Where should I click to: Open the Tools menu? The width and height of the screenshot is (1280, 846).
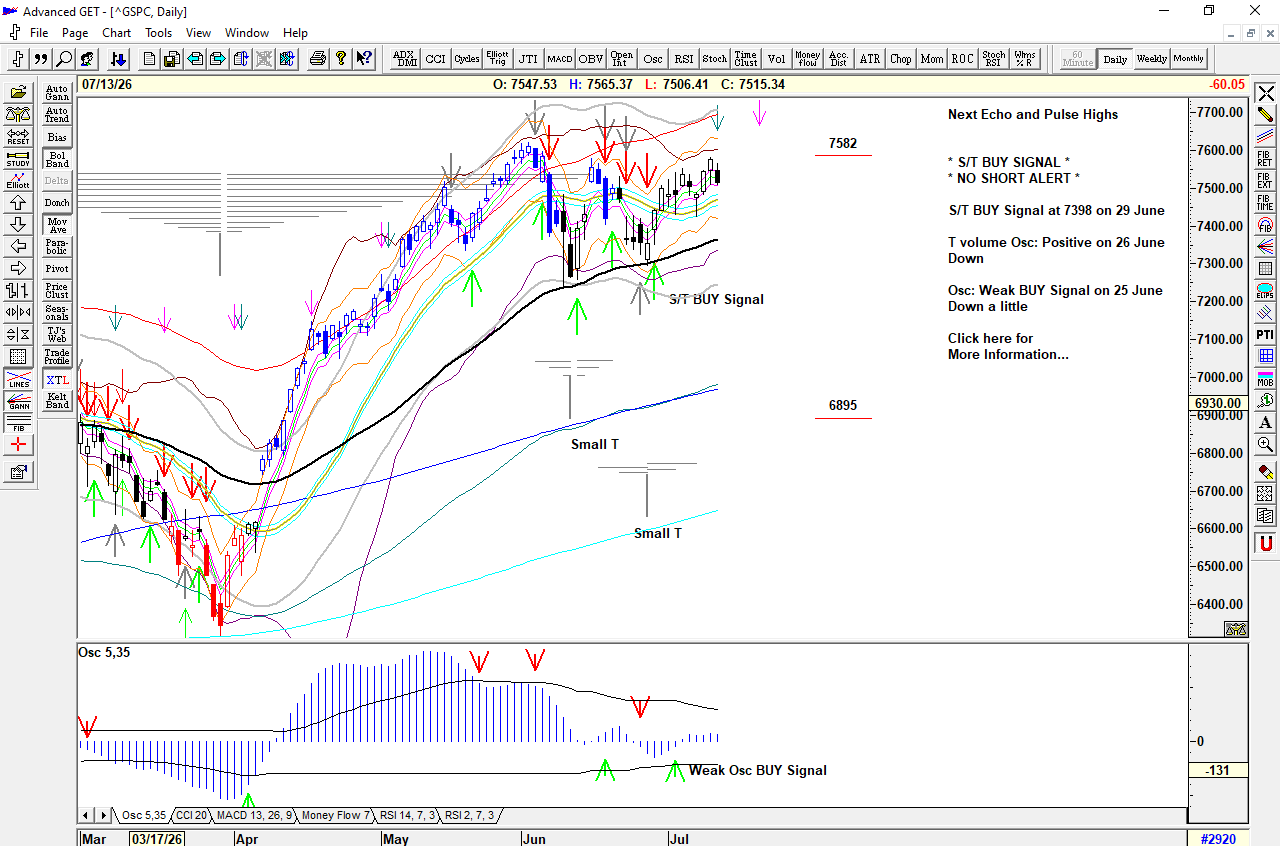[159, 33]
